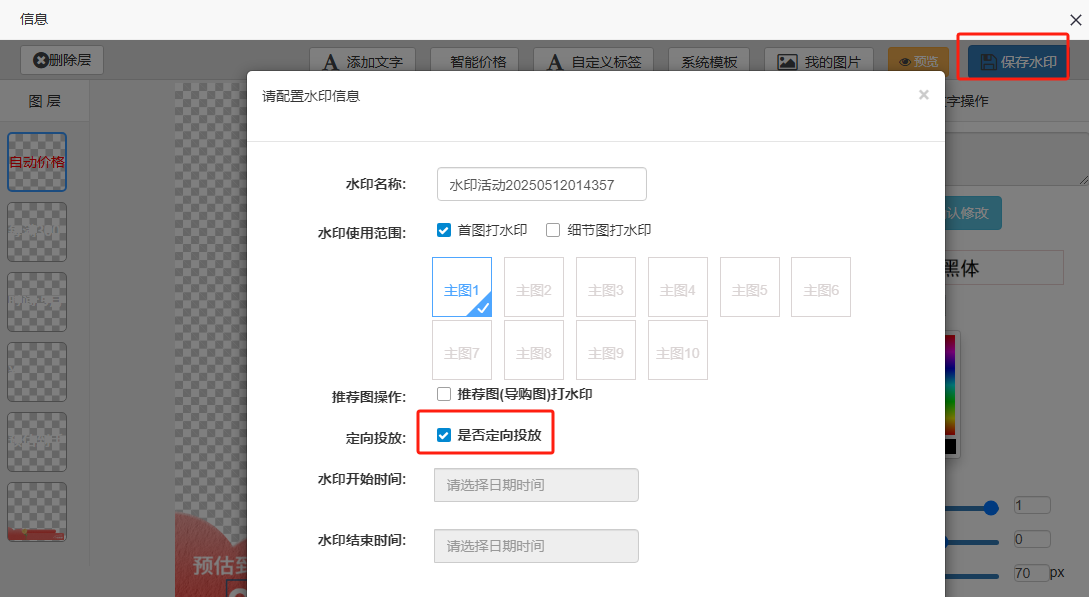Click the 预览 preview eye button
Image resolution: width=1089 pixels, height=597 pixels.
(917, 62)
